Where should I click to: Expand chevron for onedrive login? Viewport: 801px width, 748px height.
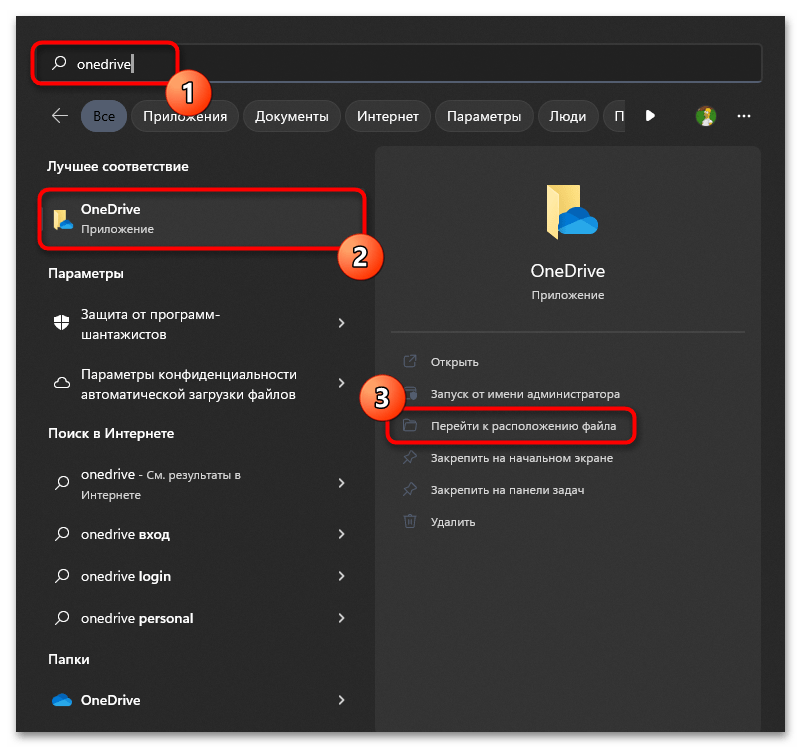click(x=341, y=576)
